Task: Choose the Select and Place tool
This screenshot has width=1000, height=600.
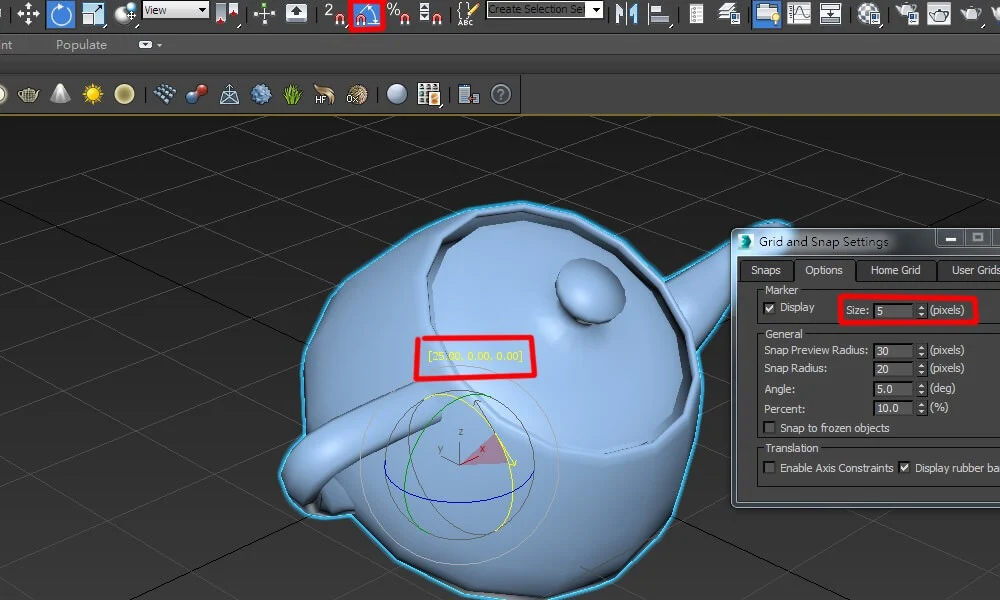Action: coord(126,13)
